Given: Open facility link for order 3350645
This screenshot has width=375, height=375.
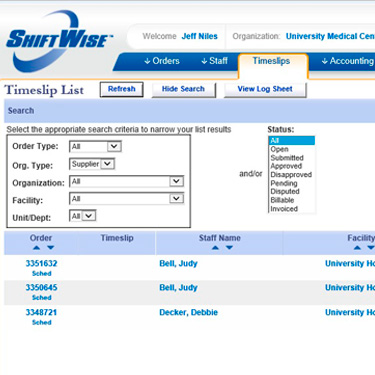Looking at the screenshot, I should 350,287.
